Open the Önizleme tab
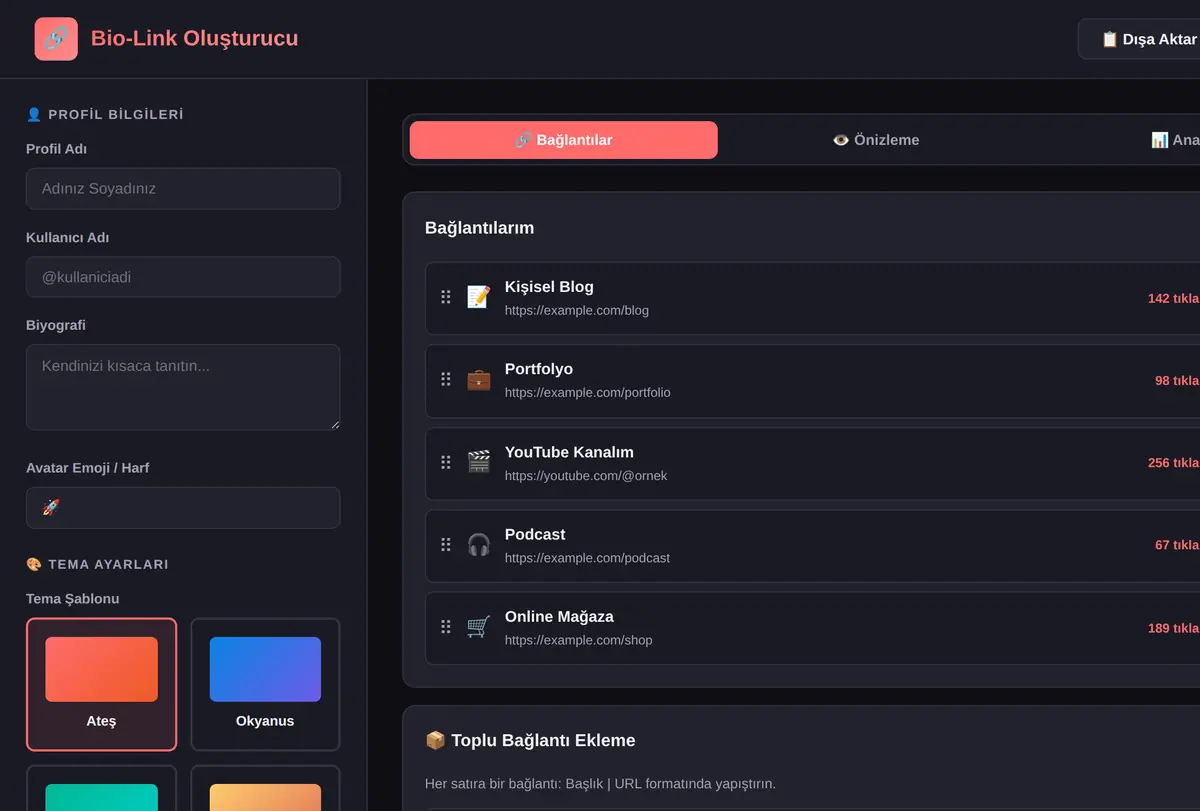The image size is (1200, 811). tap(876, 140)
